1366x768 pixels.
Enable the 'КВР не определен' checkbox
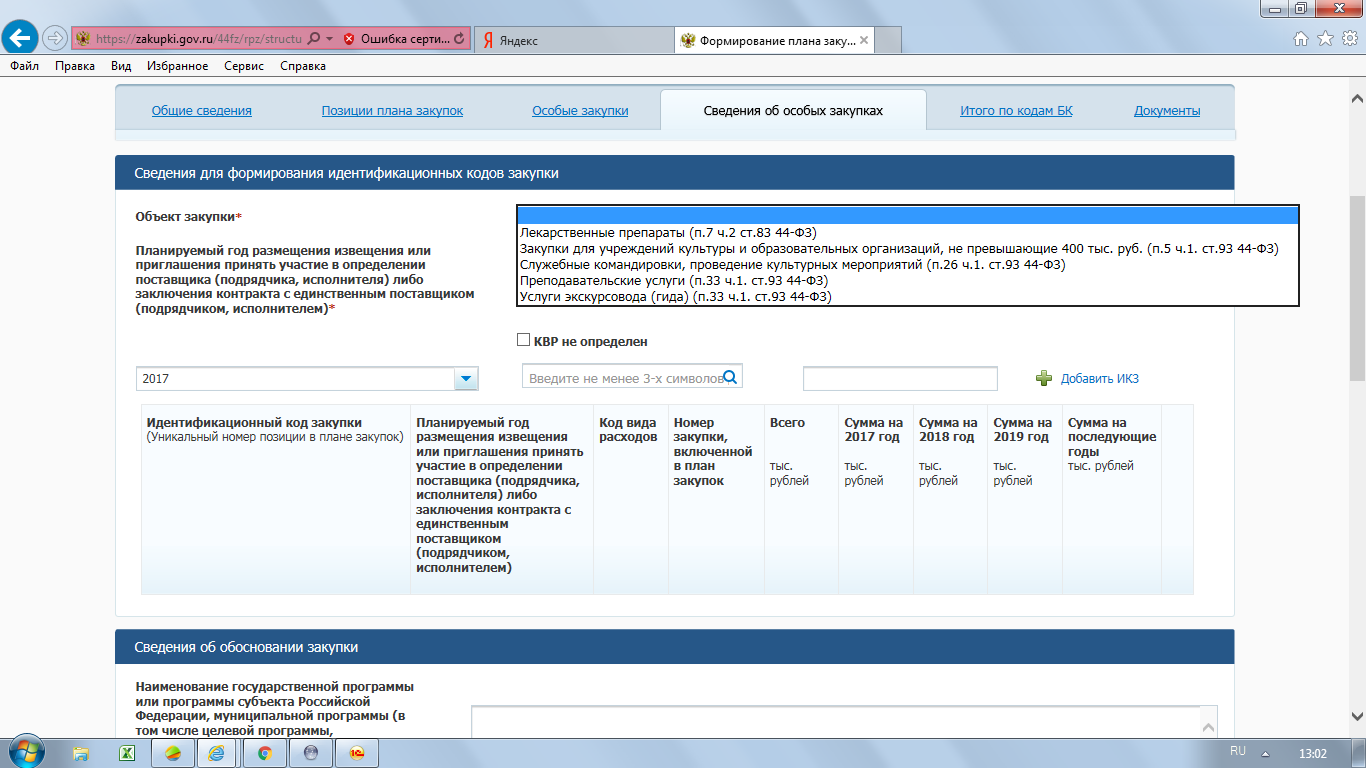pos(523,340)
